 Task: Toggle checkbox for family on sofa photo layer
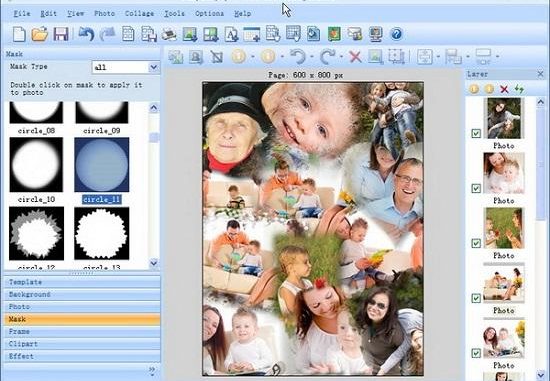tap(476, 298)
